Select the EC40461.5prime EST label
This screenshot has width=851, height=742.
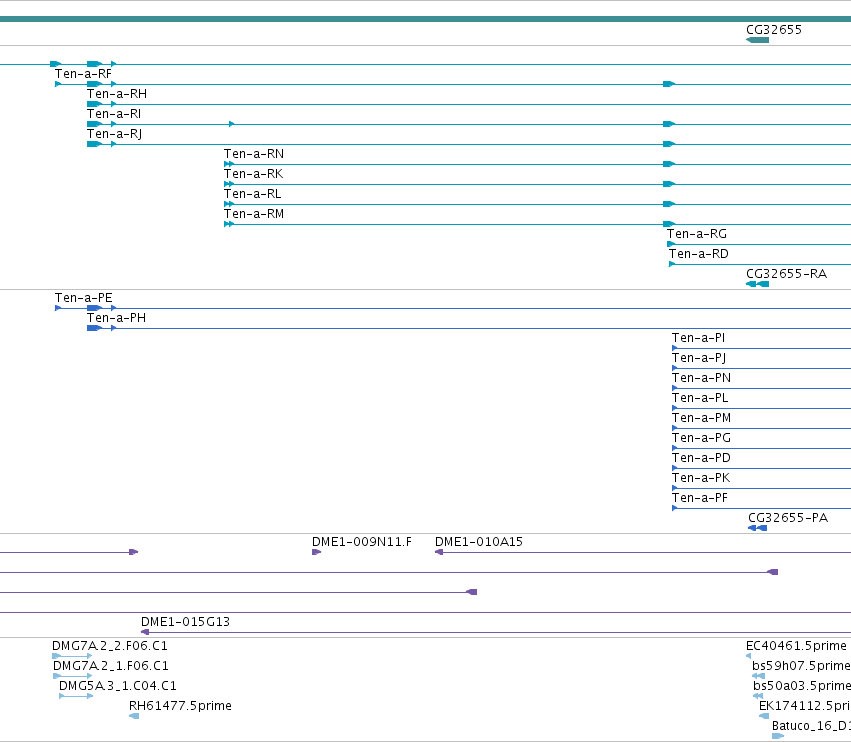click(x=796, y=646)
